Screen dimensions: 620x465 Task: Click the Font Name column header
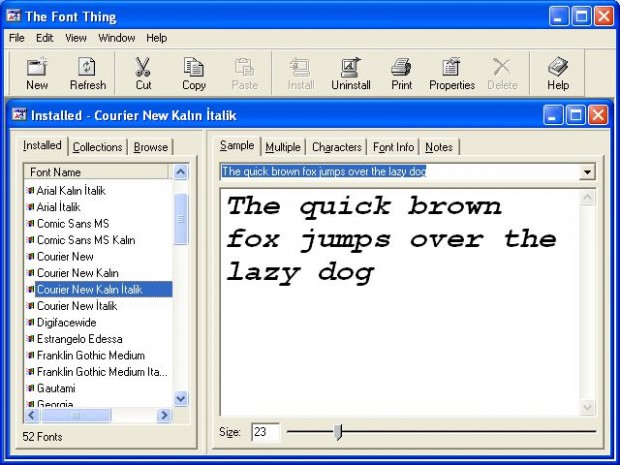coord(97,172)
